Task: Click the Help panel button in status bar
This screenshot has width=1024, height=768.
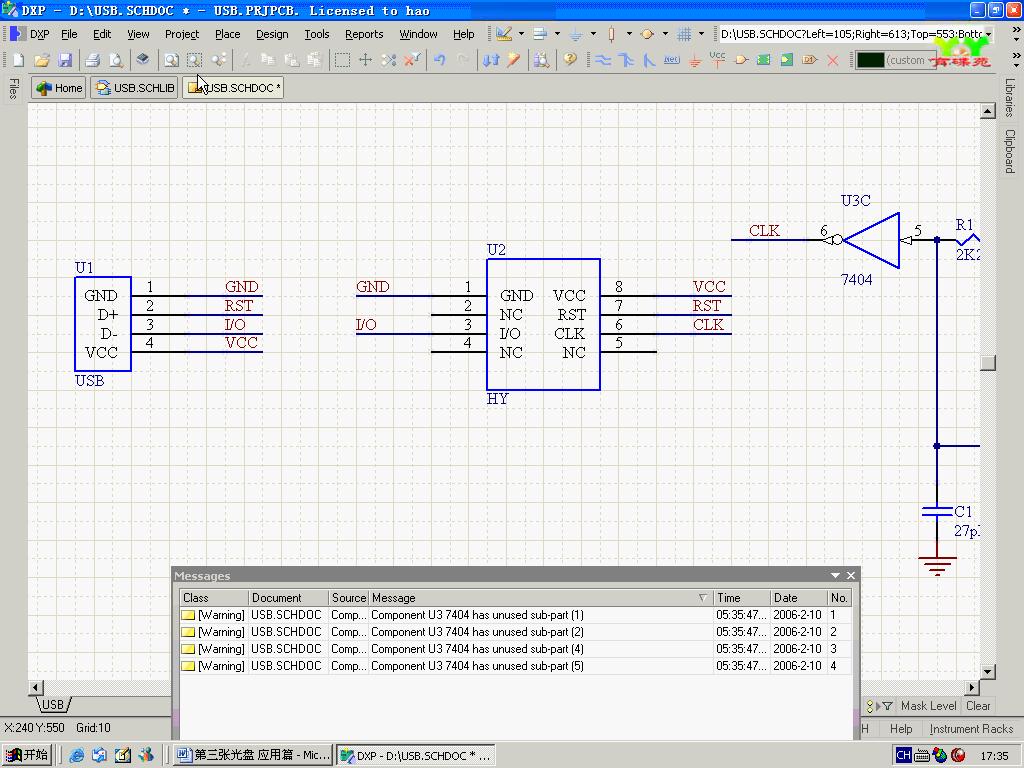Action: pos(901,729)
